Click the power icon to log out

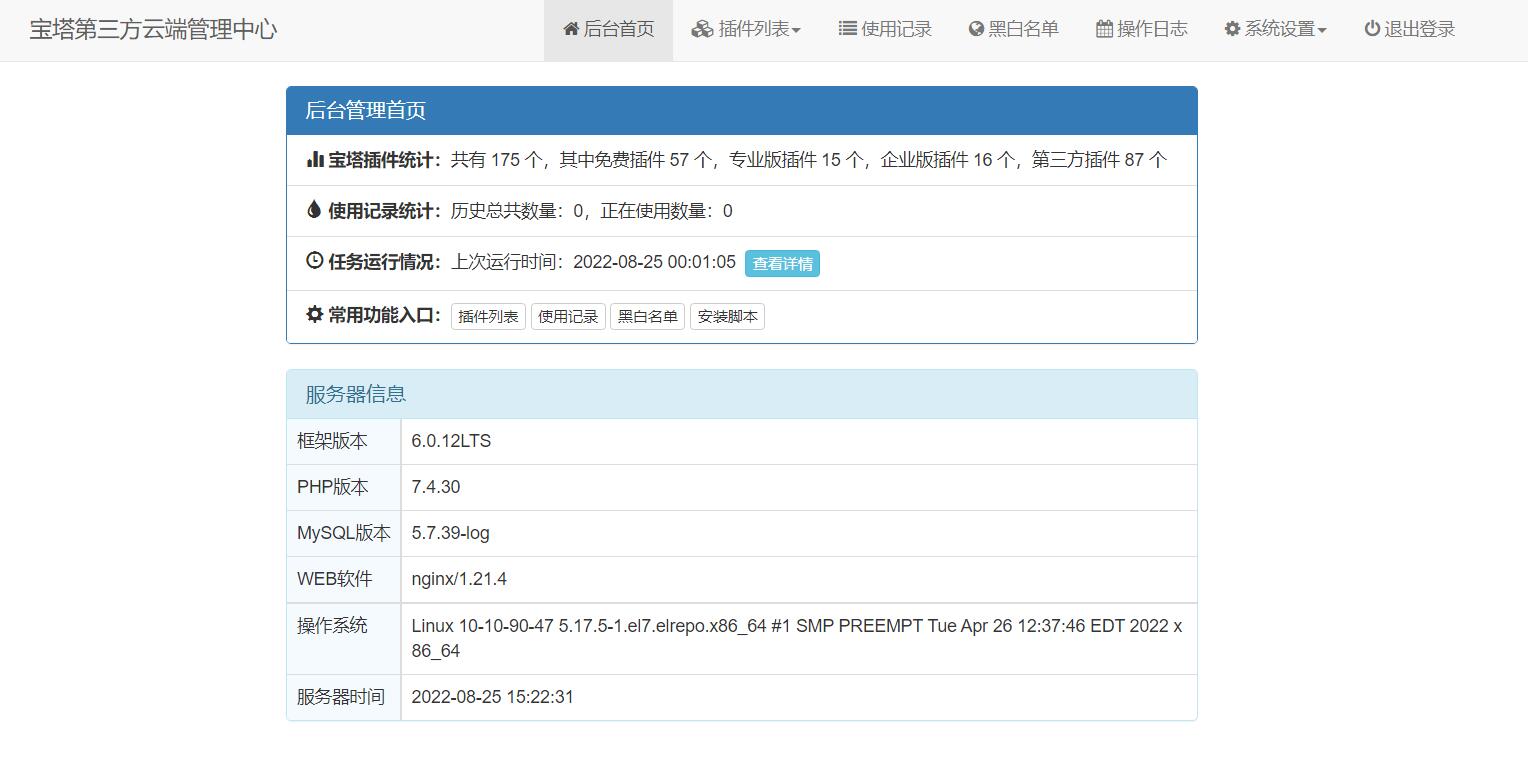1372,29
